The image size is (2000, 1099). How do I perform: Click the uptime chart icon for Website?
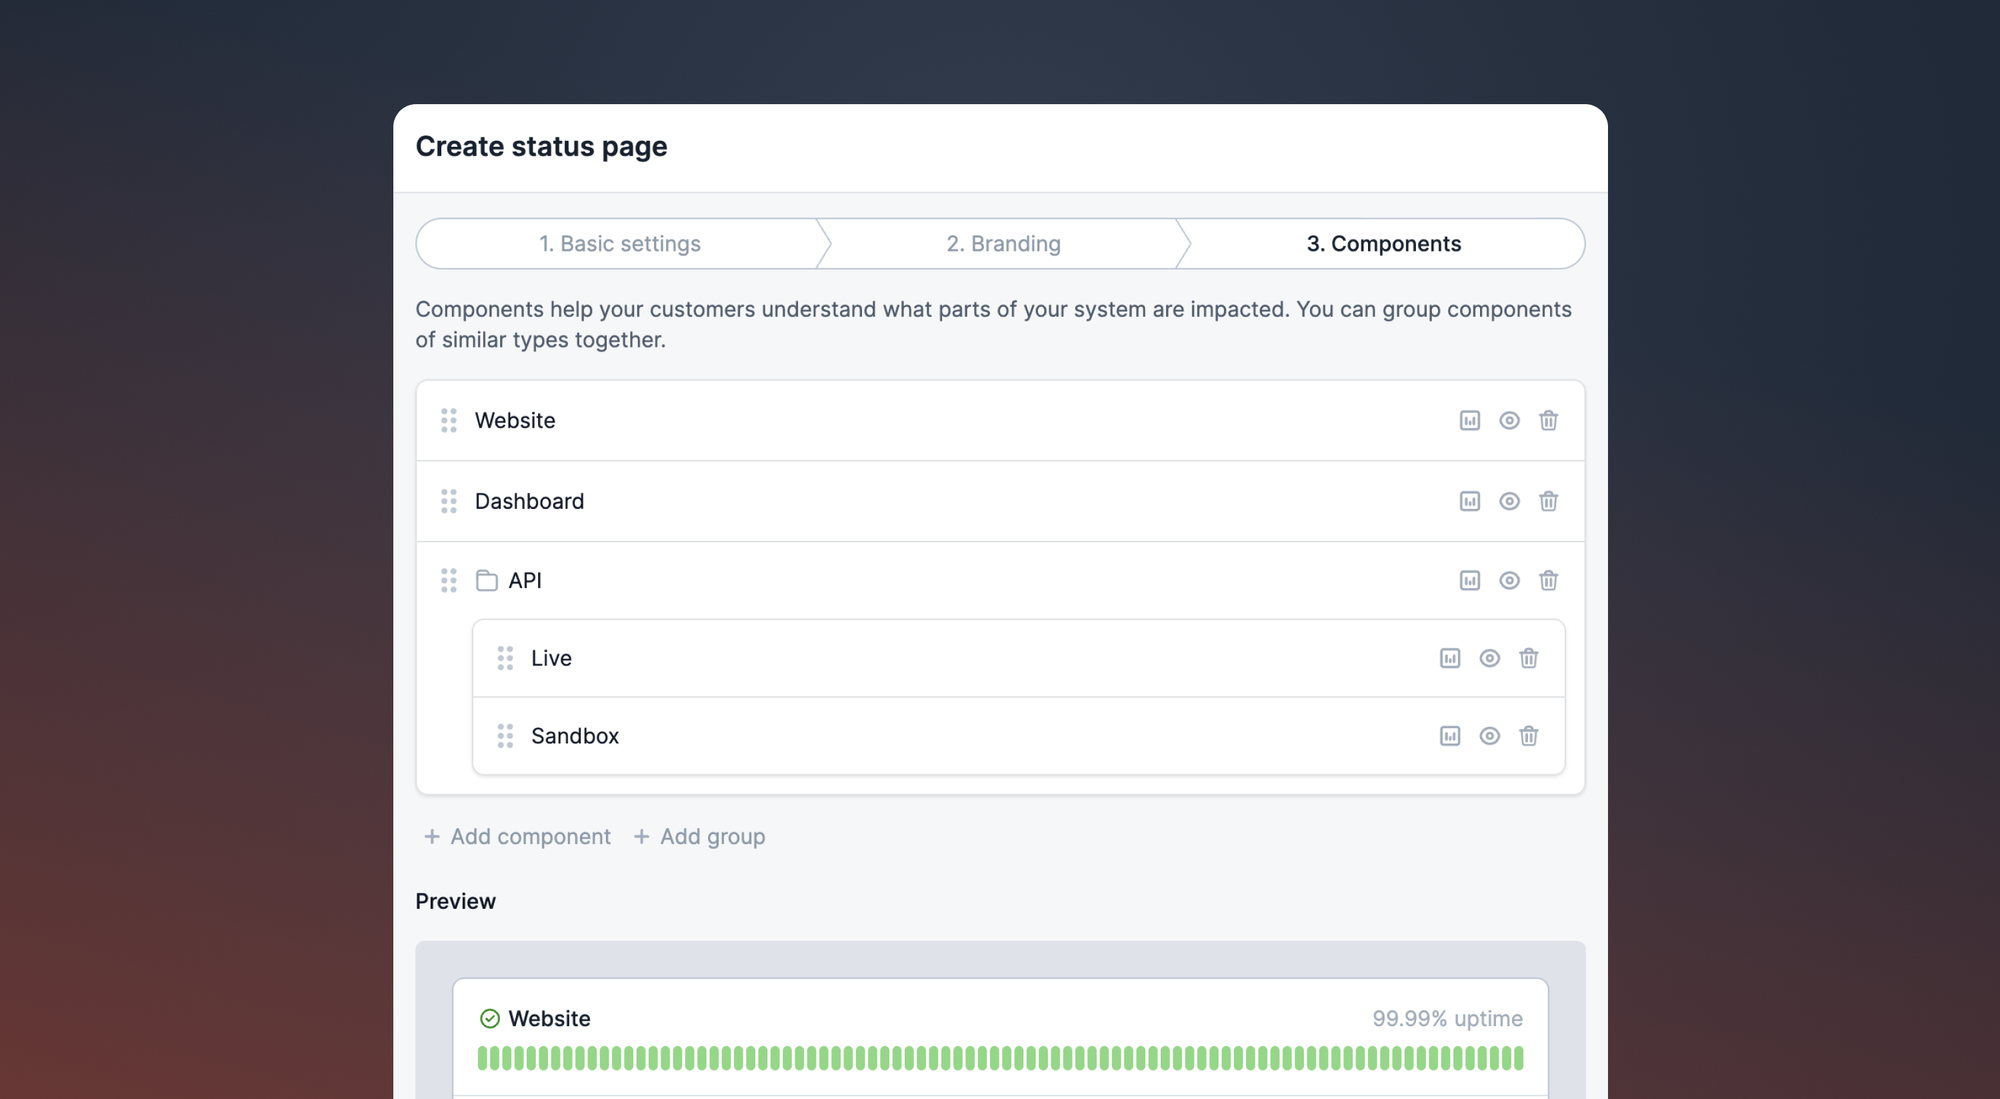point(1469,421)
